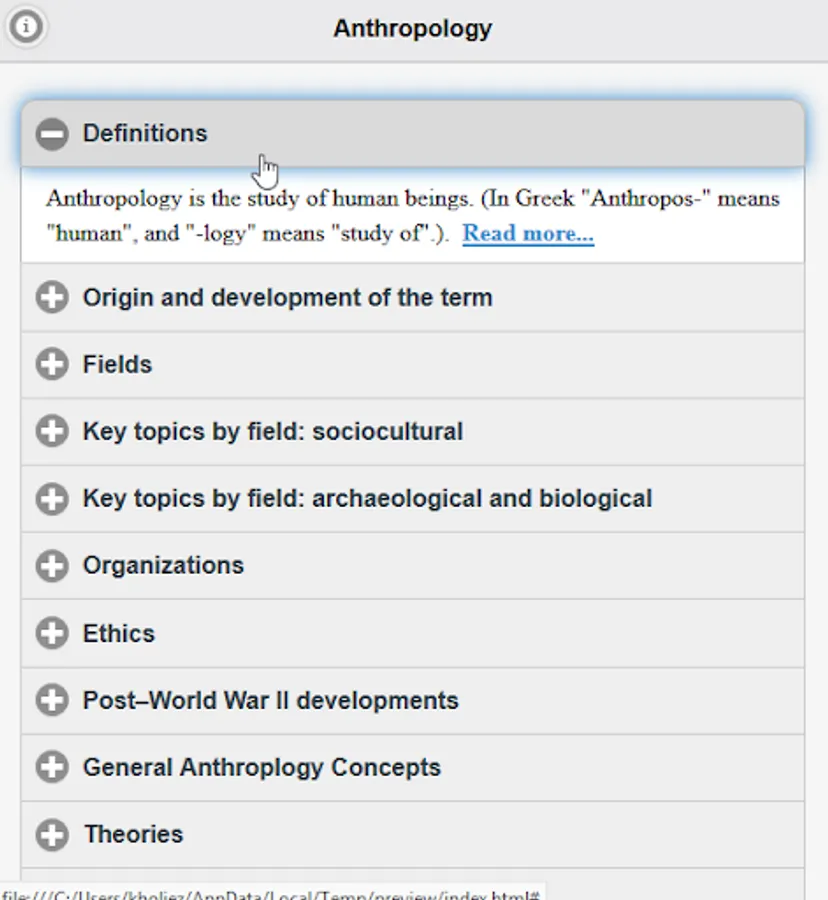Collapse Definitions section via minus icon
Image resolution: width=828 pixels, height=900 pixels.
52,134
